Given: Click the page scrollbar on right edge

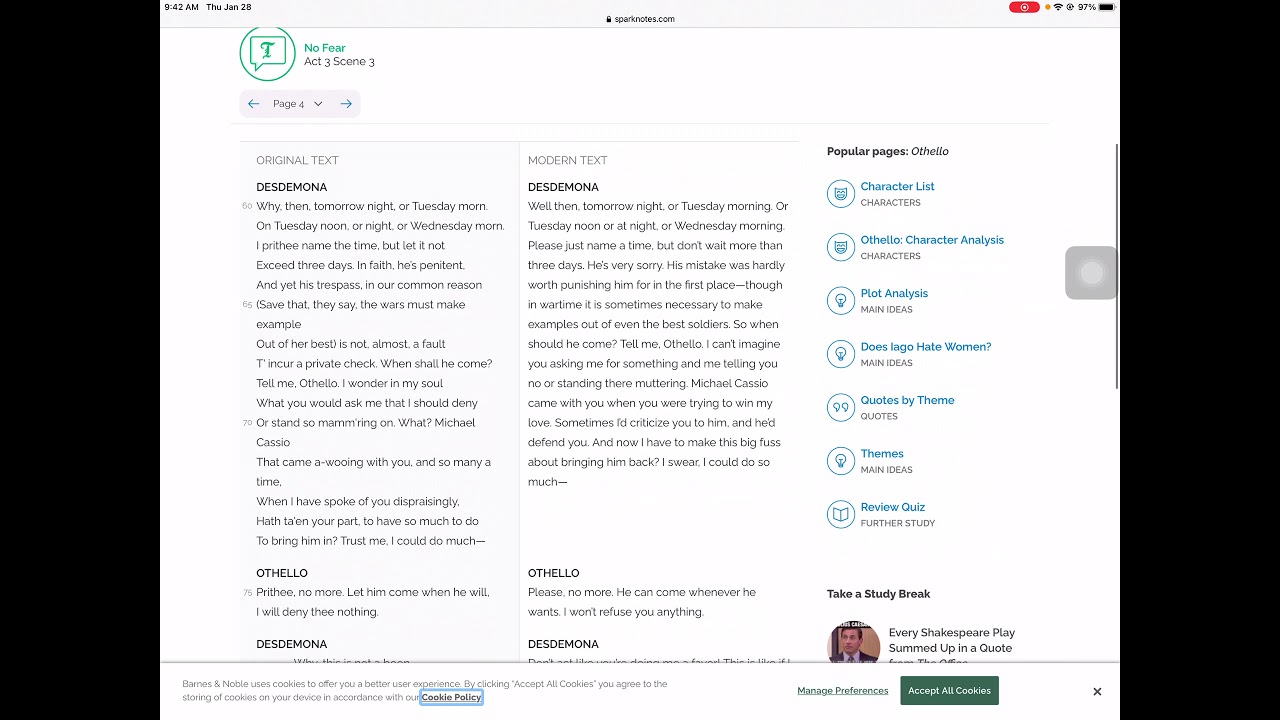Looking at the screenshot, I should click(x=1116, y=266).
